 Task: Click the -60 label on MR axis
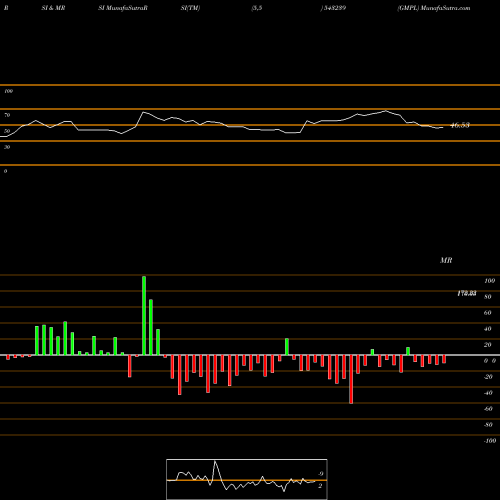pyautogui.click(x=488, y=409)
